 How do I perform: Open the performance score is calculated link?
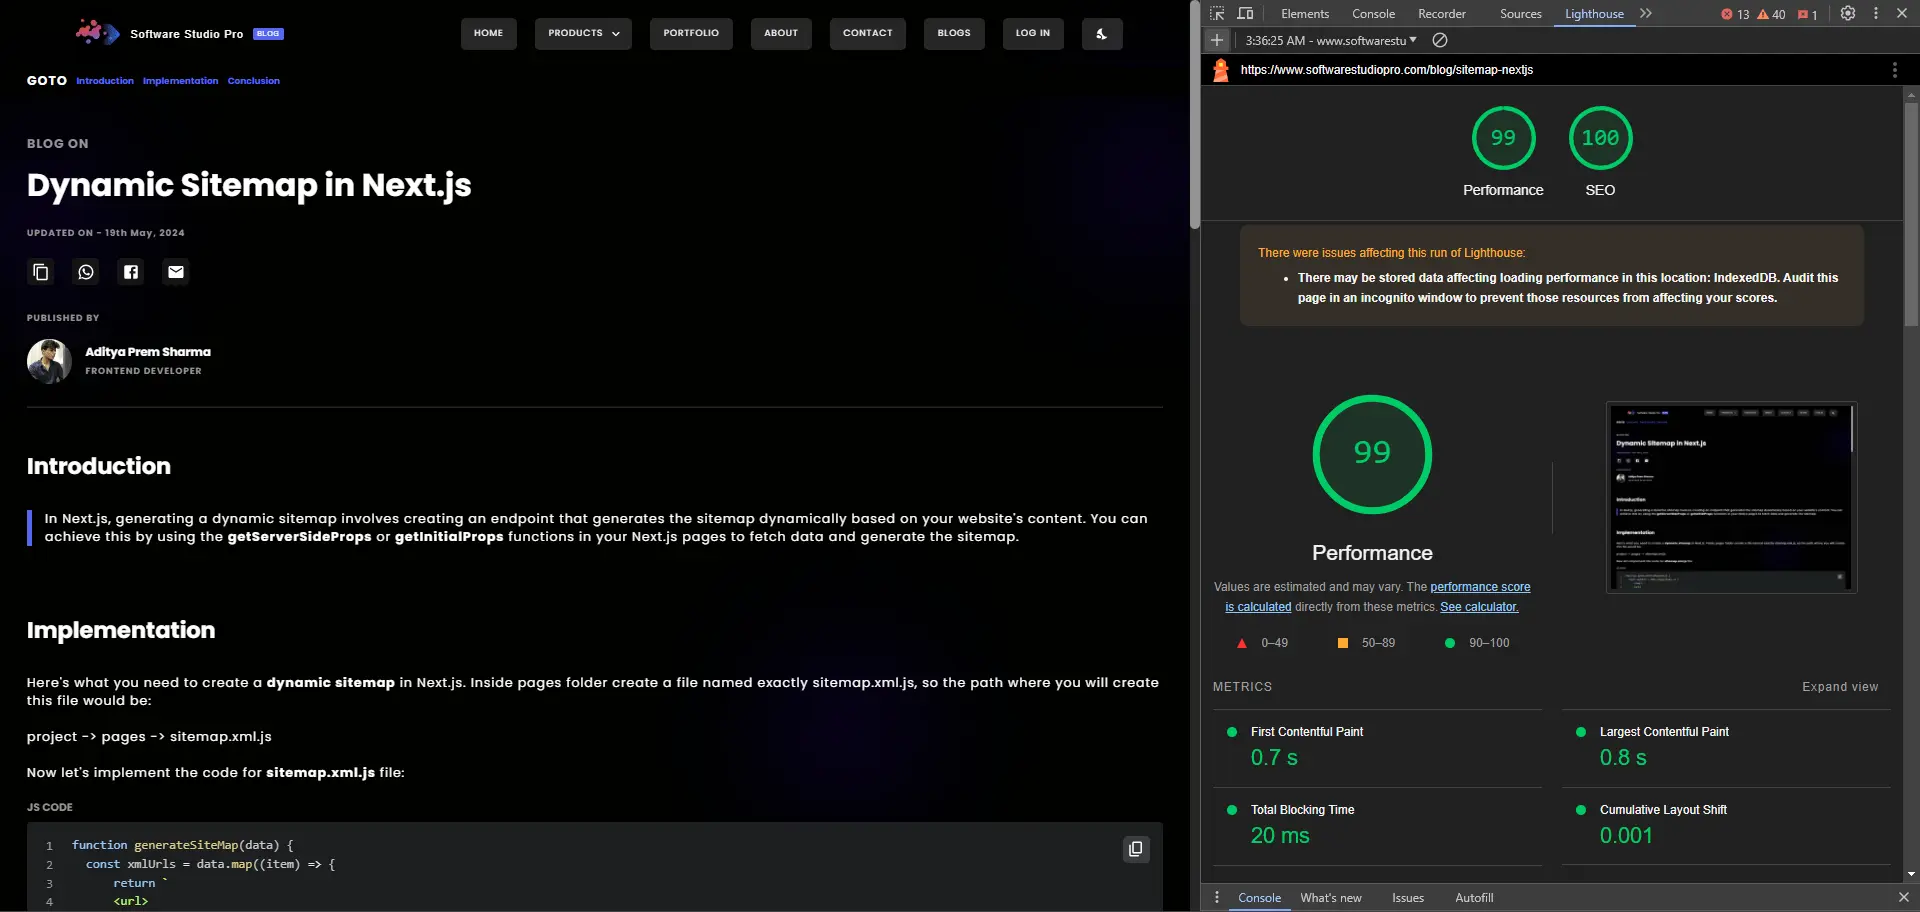[x=1480, y=587]
